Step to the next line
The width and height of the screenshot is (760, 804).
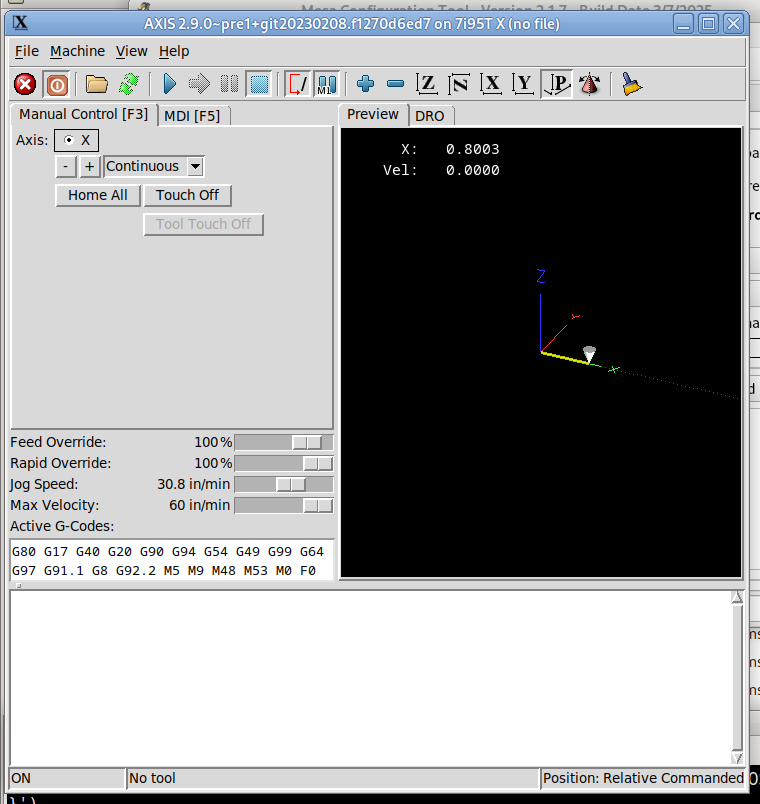pos(199,84)
